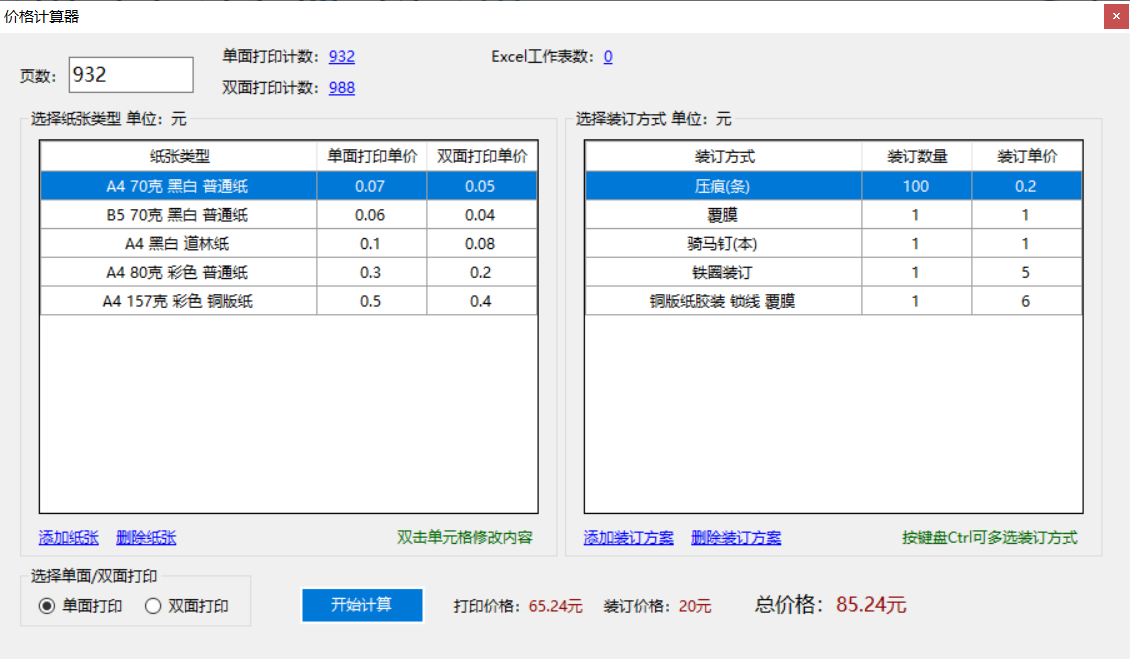Open the 双面打印计数 link 988
The image size is (1130, 659).
[342, 87]
